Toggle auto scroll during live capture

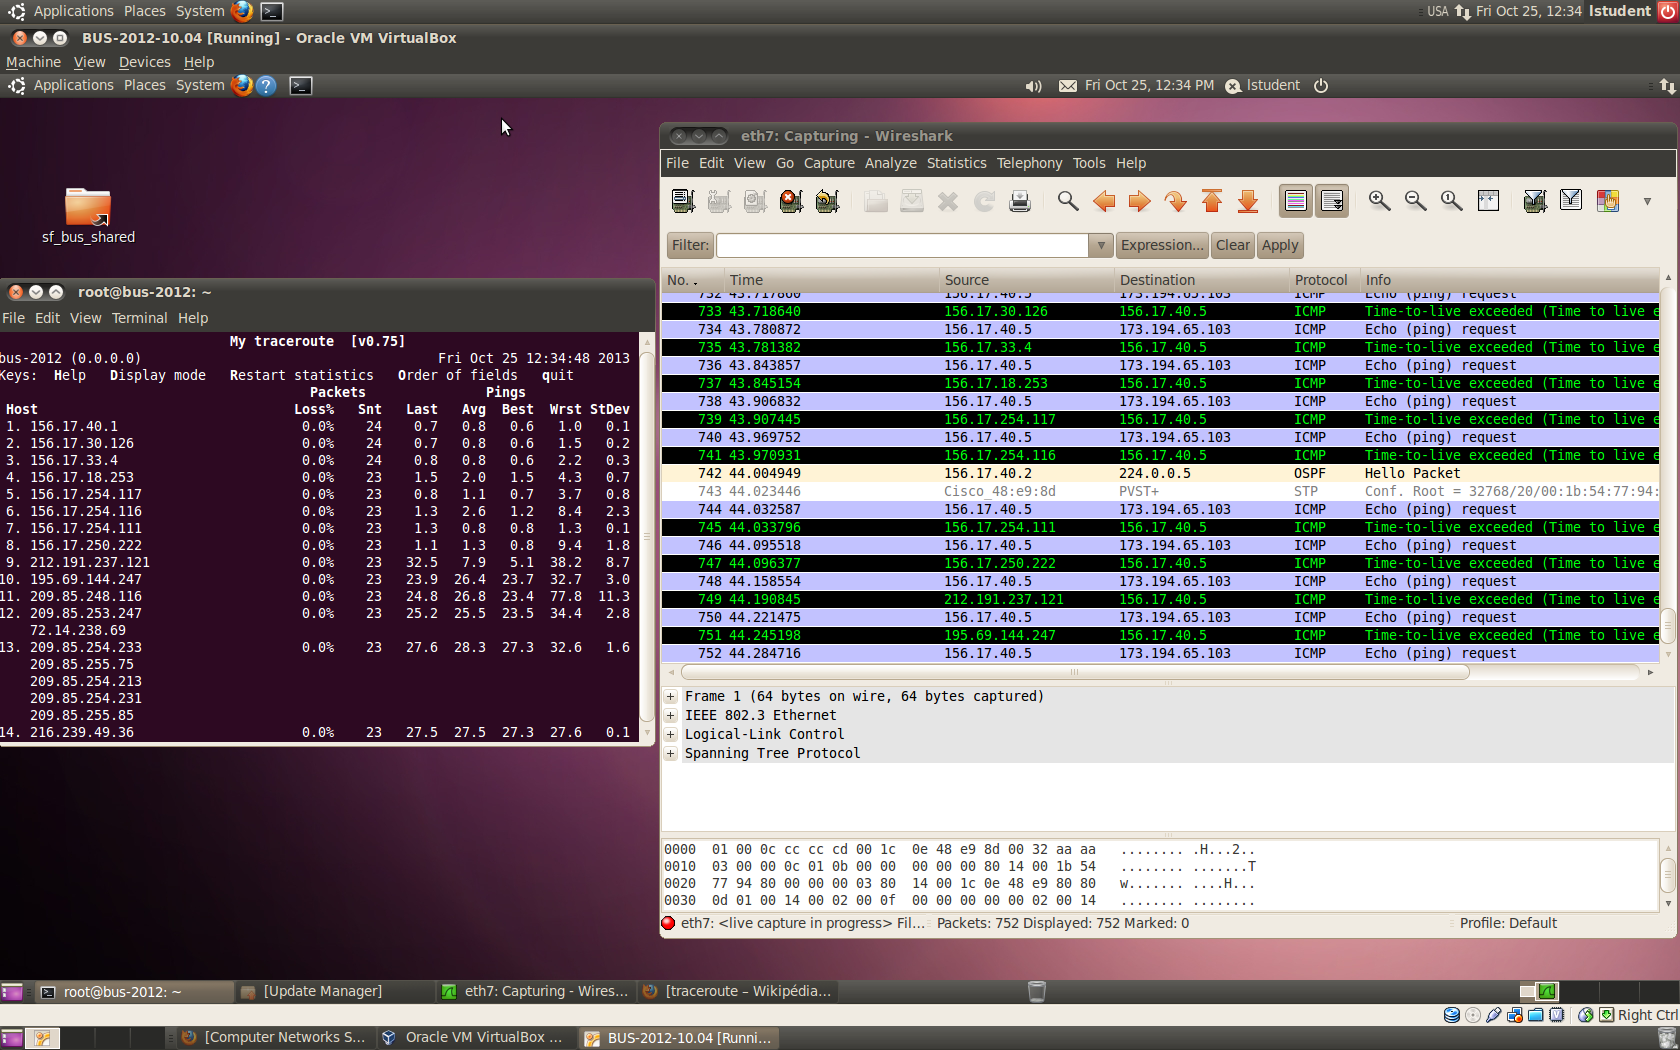tap(1332, 201)
